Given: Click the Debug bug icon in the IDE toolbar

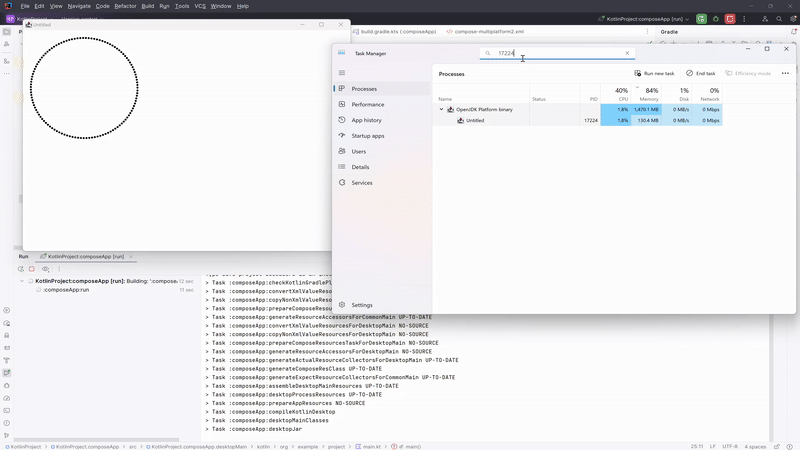Looking at the screenshot, I should (x=716, y=19).
